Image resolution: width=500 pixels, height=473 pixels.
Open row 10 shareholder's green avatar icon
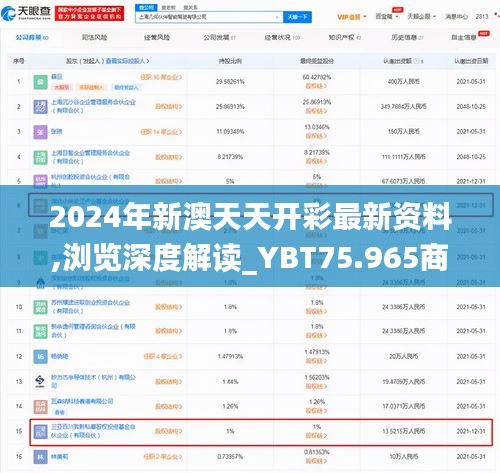pyautogui.click(x=40, y=307)
